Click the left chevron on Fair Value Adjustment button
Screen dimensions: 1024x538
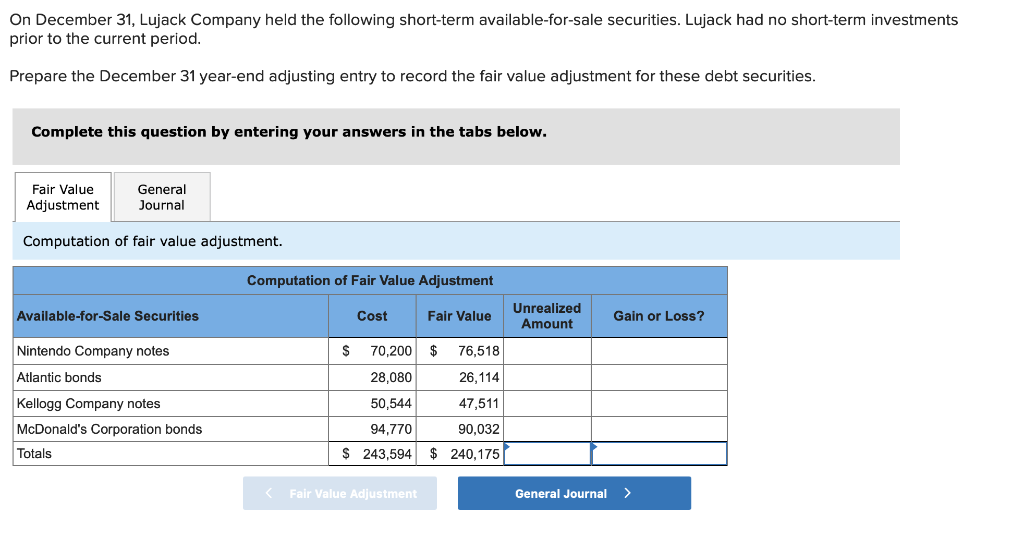click(268, 493)
